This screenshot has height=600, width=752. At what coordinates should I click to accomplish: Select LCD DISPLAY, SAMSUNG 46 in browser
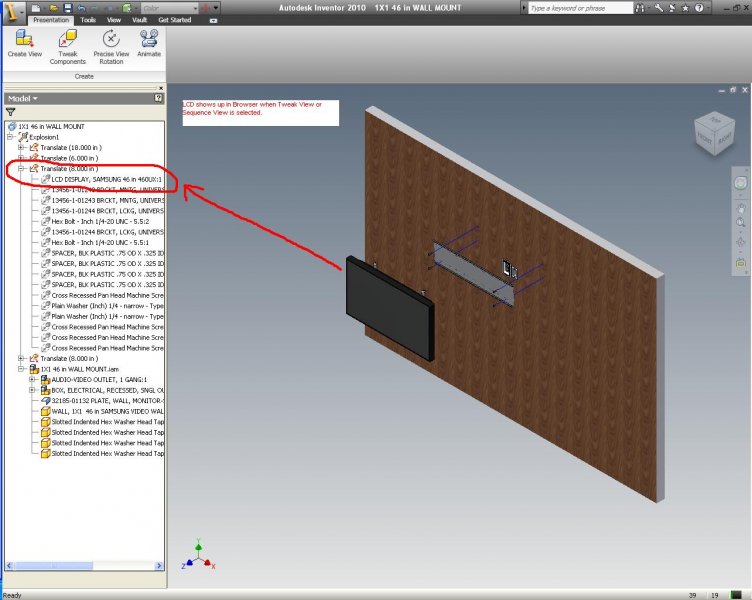click(x=107, y=179)
